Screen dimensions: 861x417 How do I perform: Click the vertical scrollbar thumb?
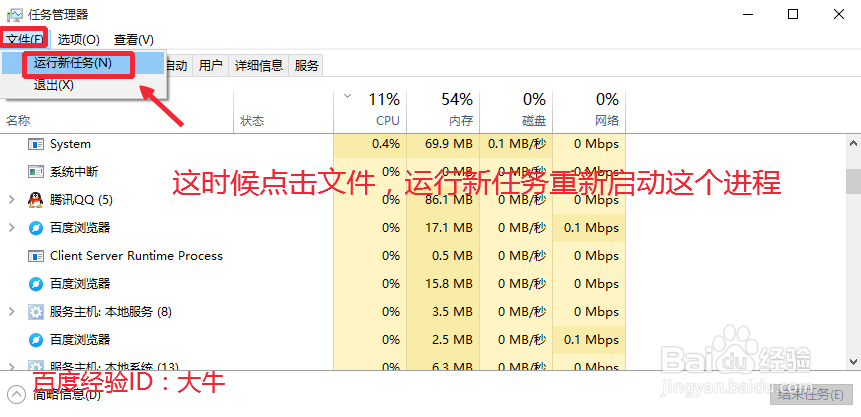click(x=853, y=181)
